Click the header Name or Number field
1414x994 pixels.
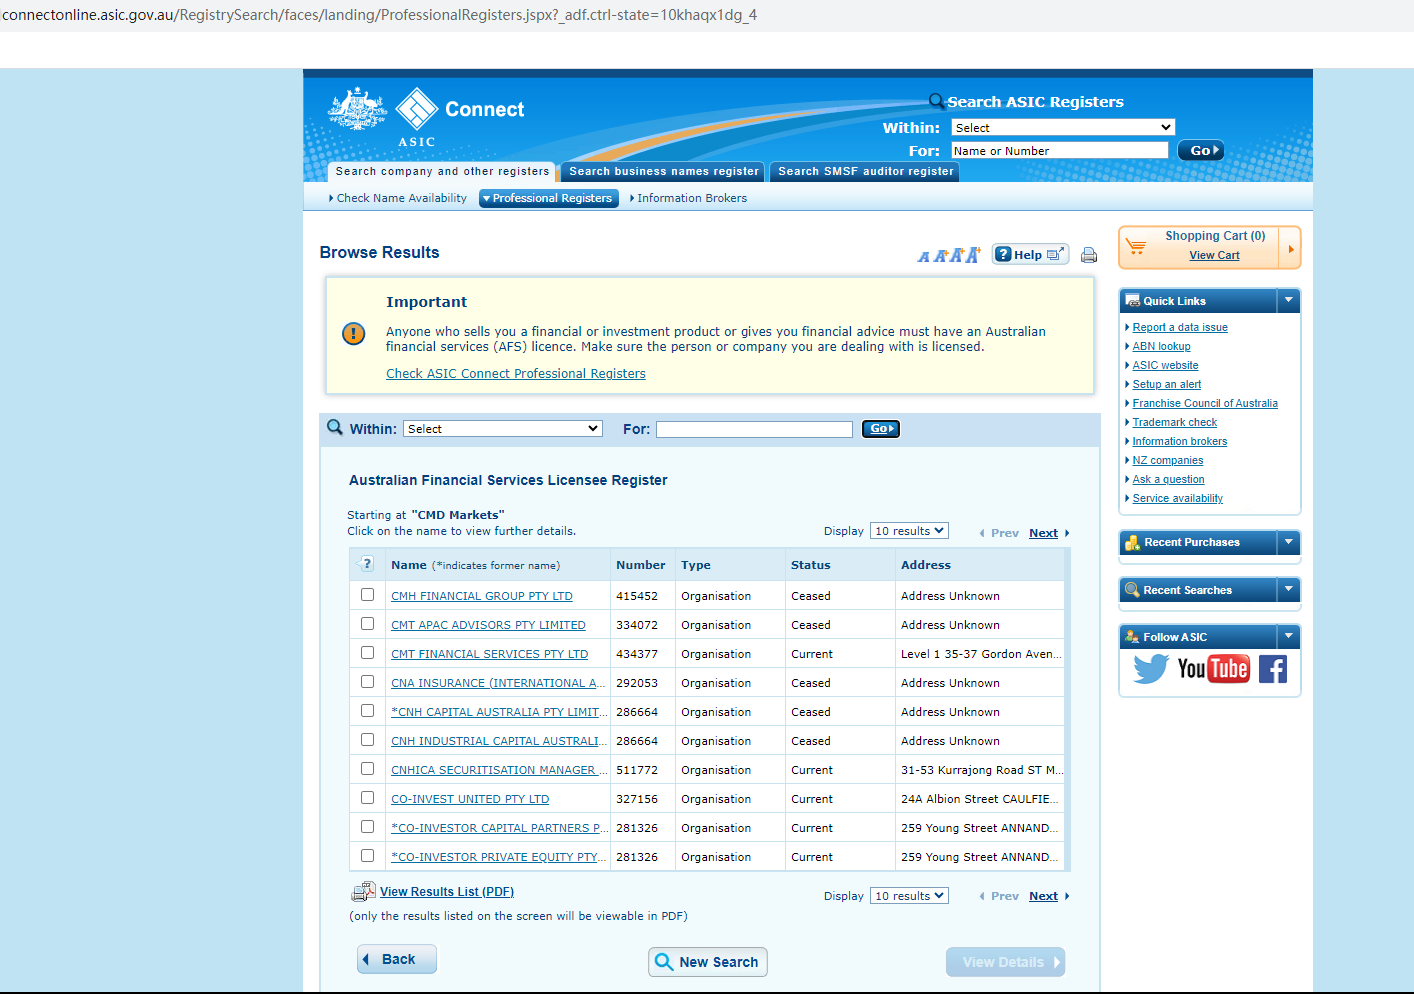1060,150
